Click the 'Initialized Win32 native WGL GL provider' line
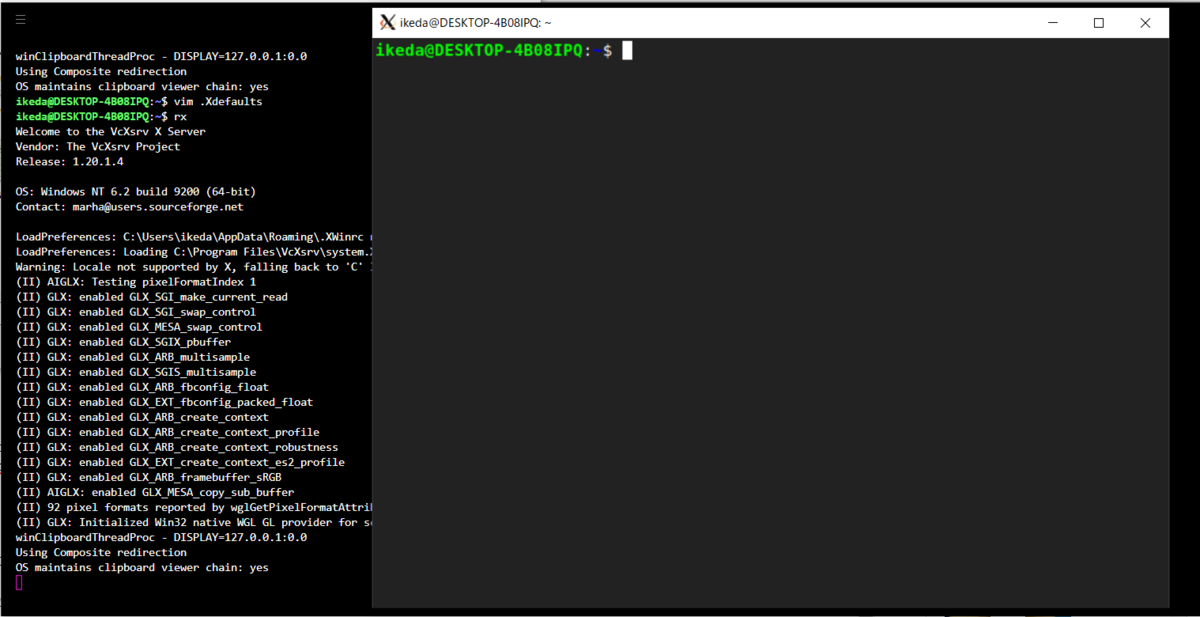This screenshot has height=617, width=1200. point(194,522)
